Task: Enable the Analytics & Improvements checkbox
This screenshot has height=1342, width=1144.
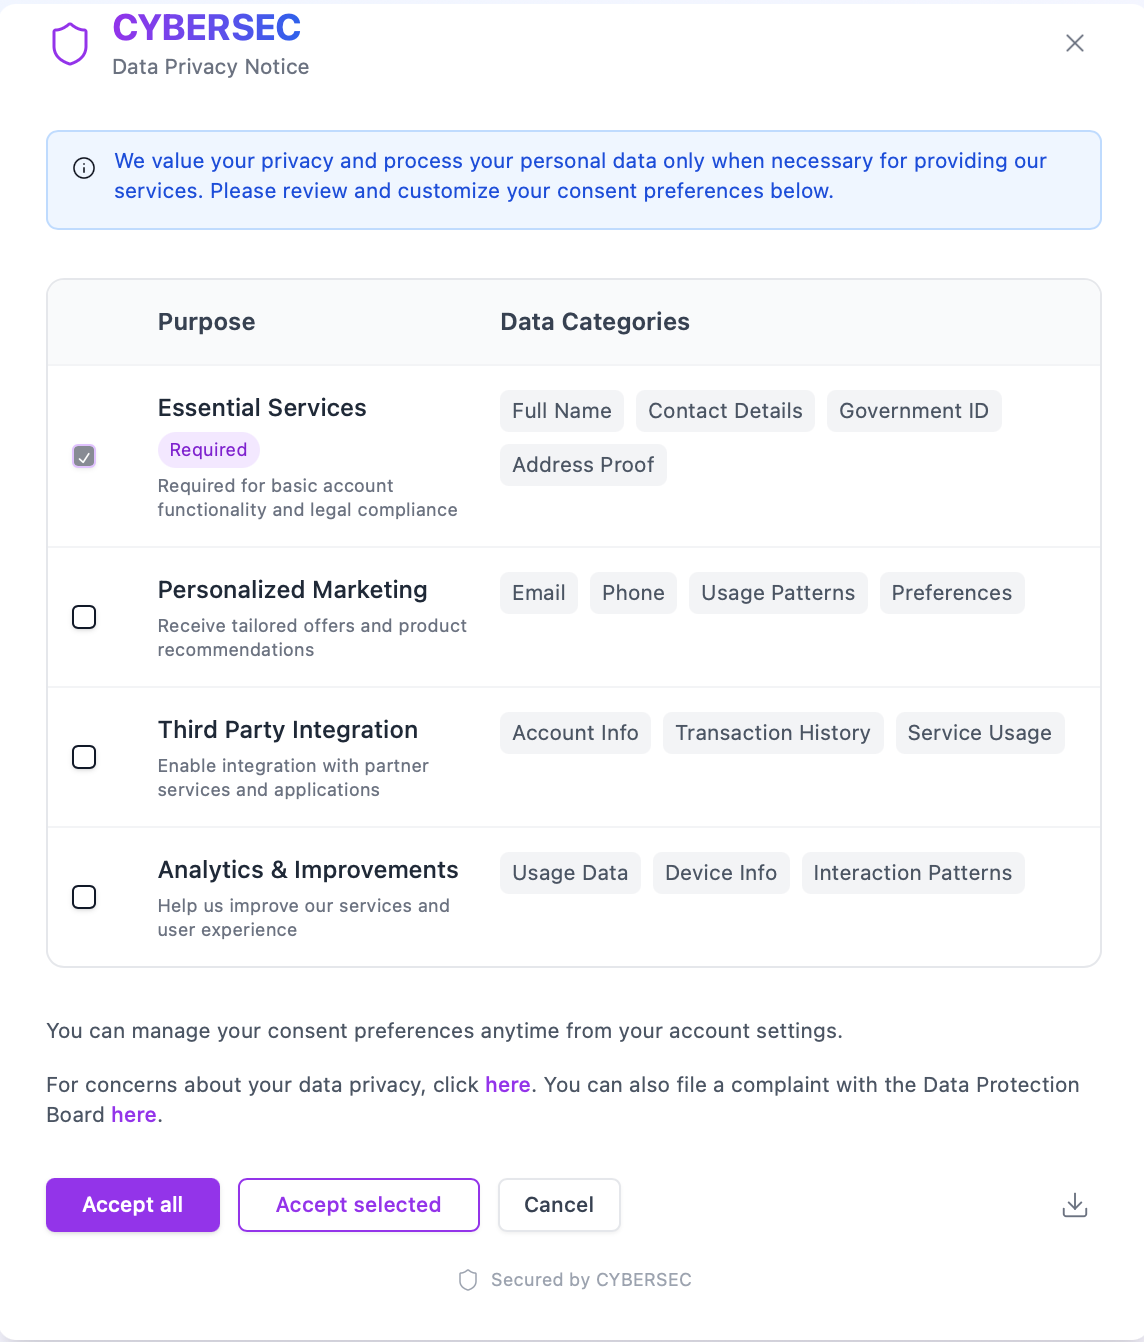Action: (x=84, y=897)
